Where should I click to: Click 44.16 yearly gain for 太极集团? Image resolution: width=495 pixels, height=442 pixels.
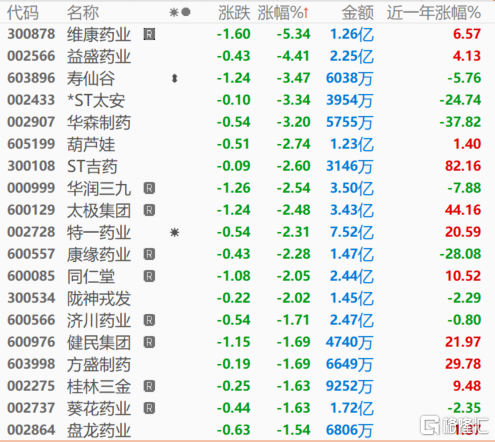pos(463,210)
